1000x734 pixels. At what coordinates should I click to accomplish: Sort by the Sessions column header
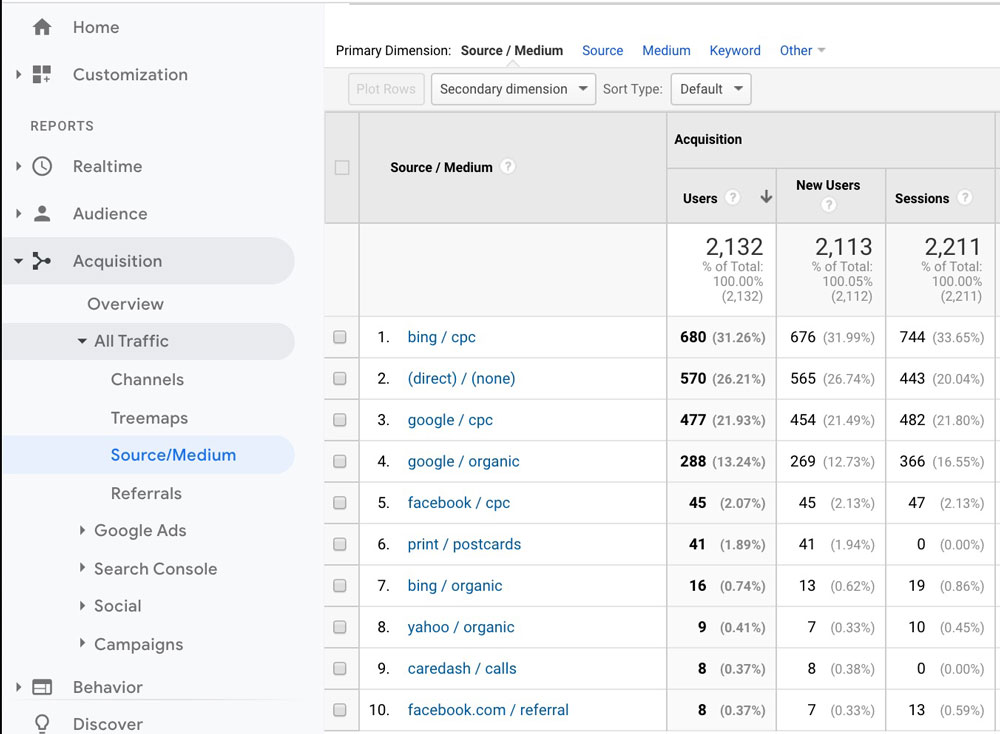[x=922, y=198]
